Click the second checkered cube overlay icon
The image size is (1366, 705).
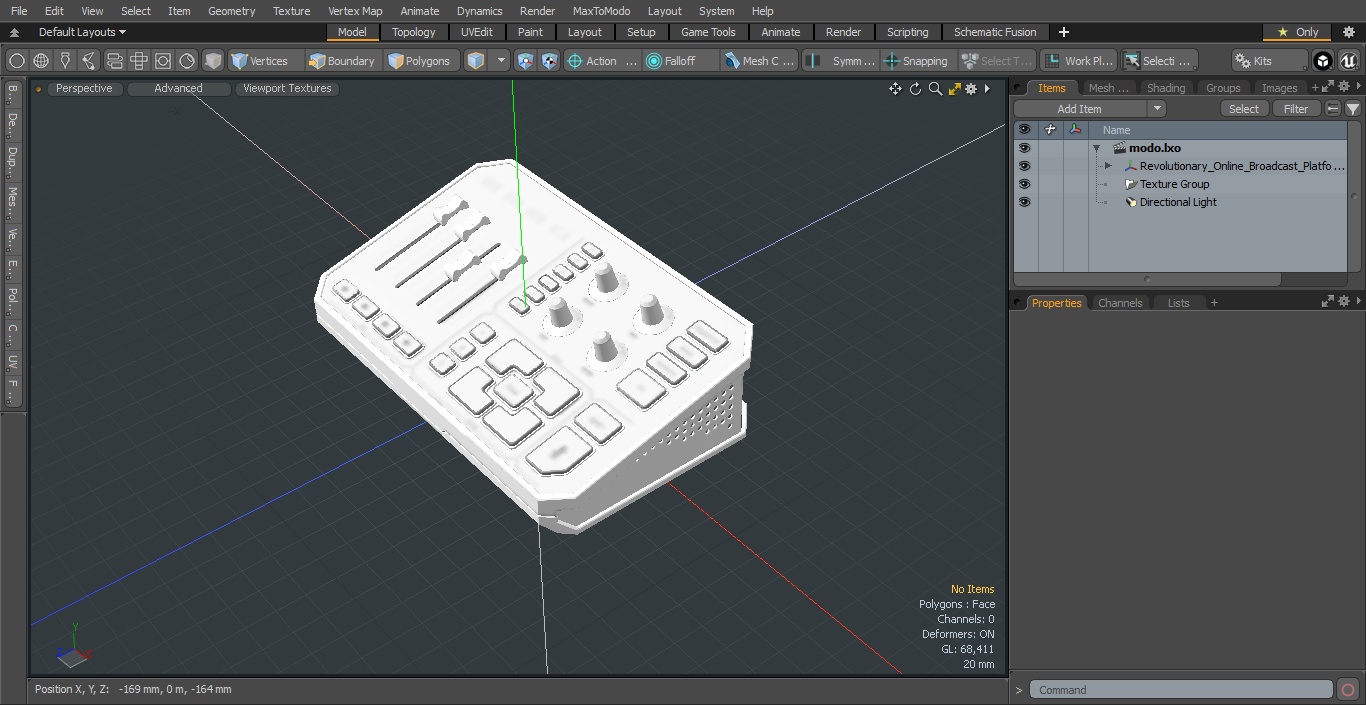549,61
